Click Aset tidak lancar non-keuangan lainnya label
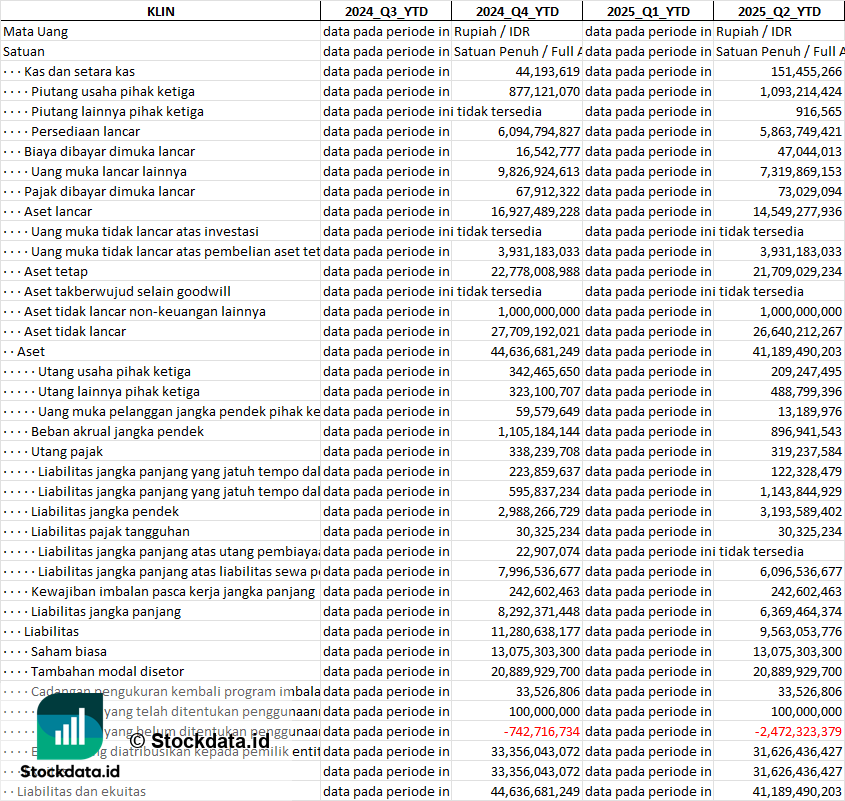The width and height of the screenshot is (845, 801). tap(144, 312)
